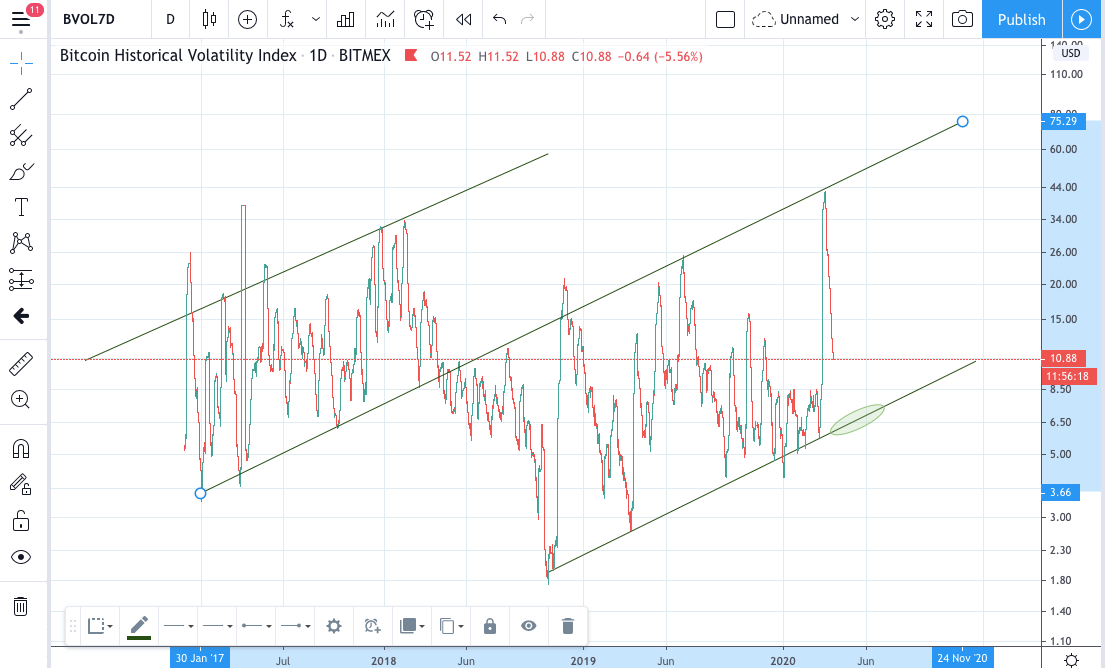
Task: Click the 30 Jan '17 date label
Action: pos(199,658)
